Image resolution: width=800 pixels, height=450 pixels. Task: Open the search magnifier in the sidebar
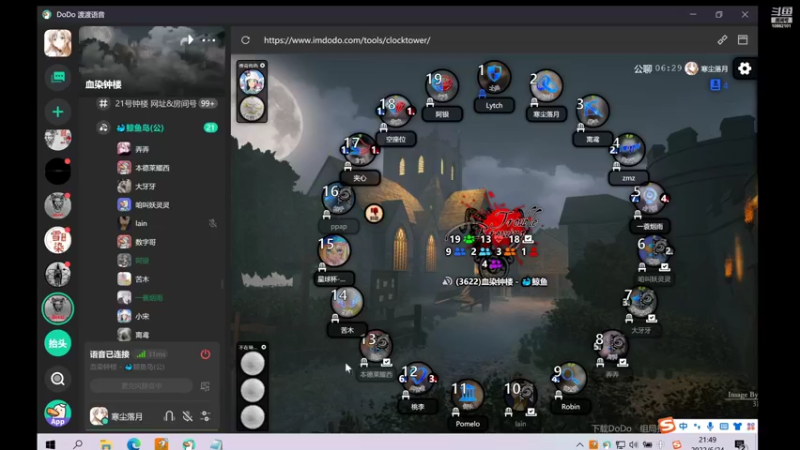click(58, 379)
